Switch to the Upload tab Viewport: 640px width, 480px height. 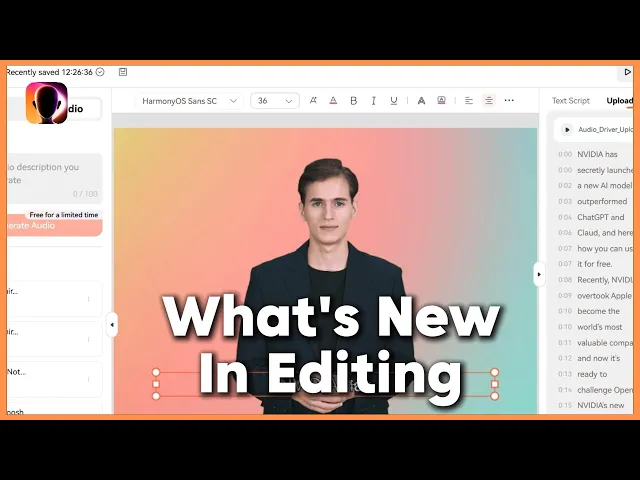[619, 100]
